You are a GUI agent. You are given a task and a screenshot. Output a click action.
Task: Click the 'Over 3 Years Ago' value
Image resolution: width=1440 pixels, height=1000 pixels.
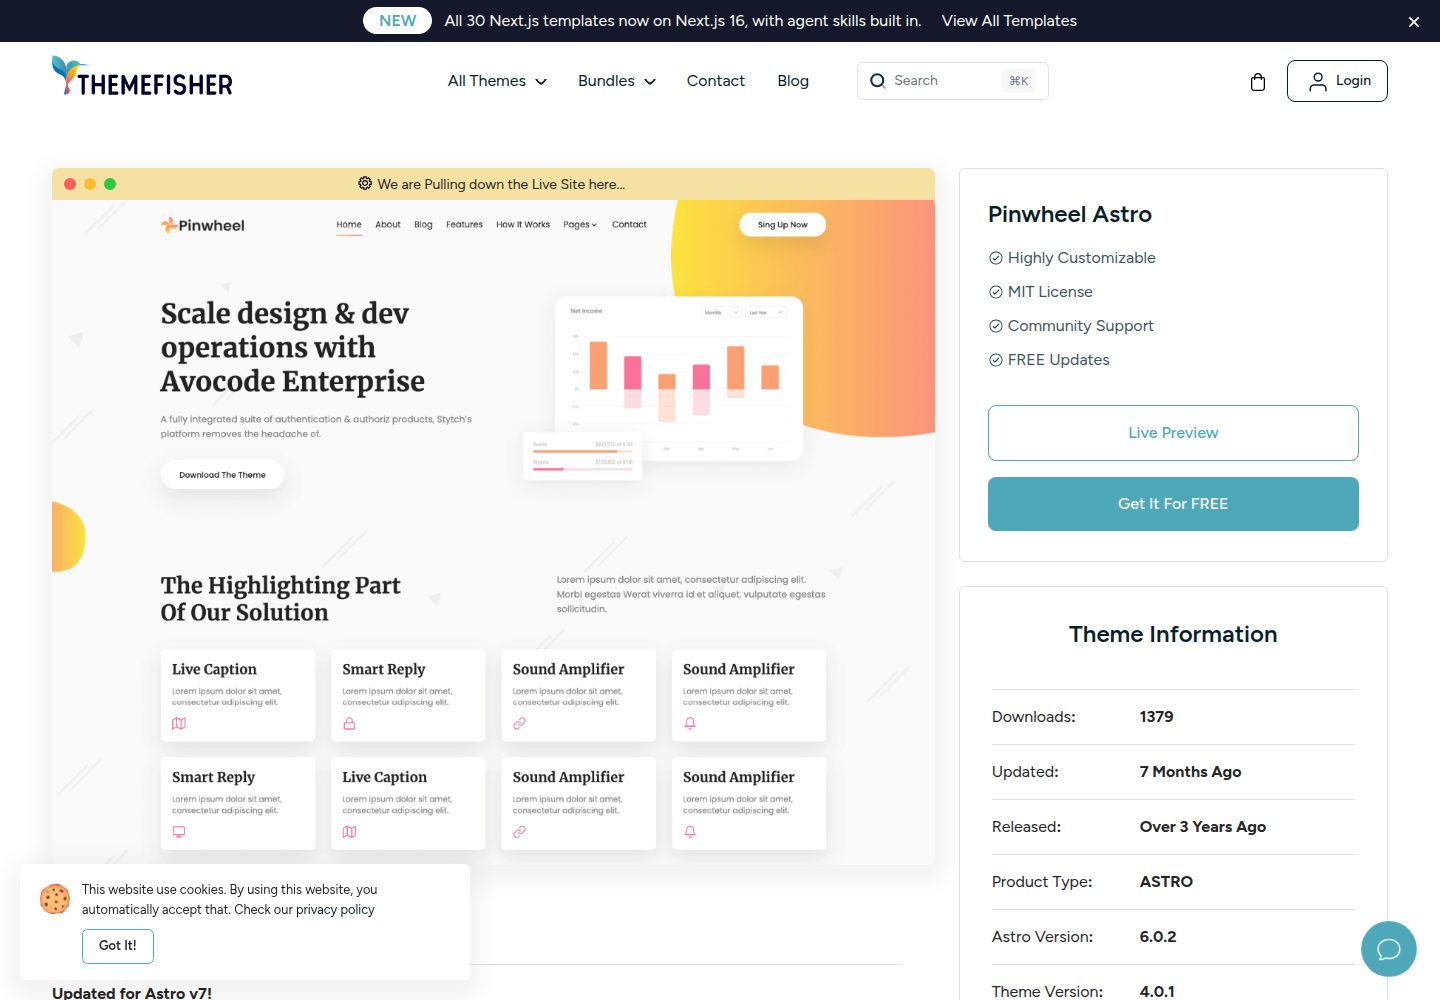click(x=1203, y=827)
